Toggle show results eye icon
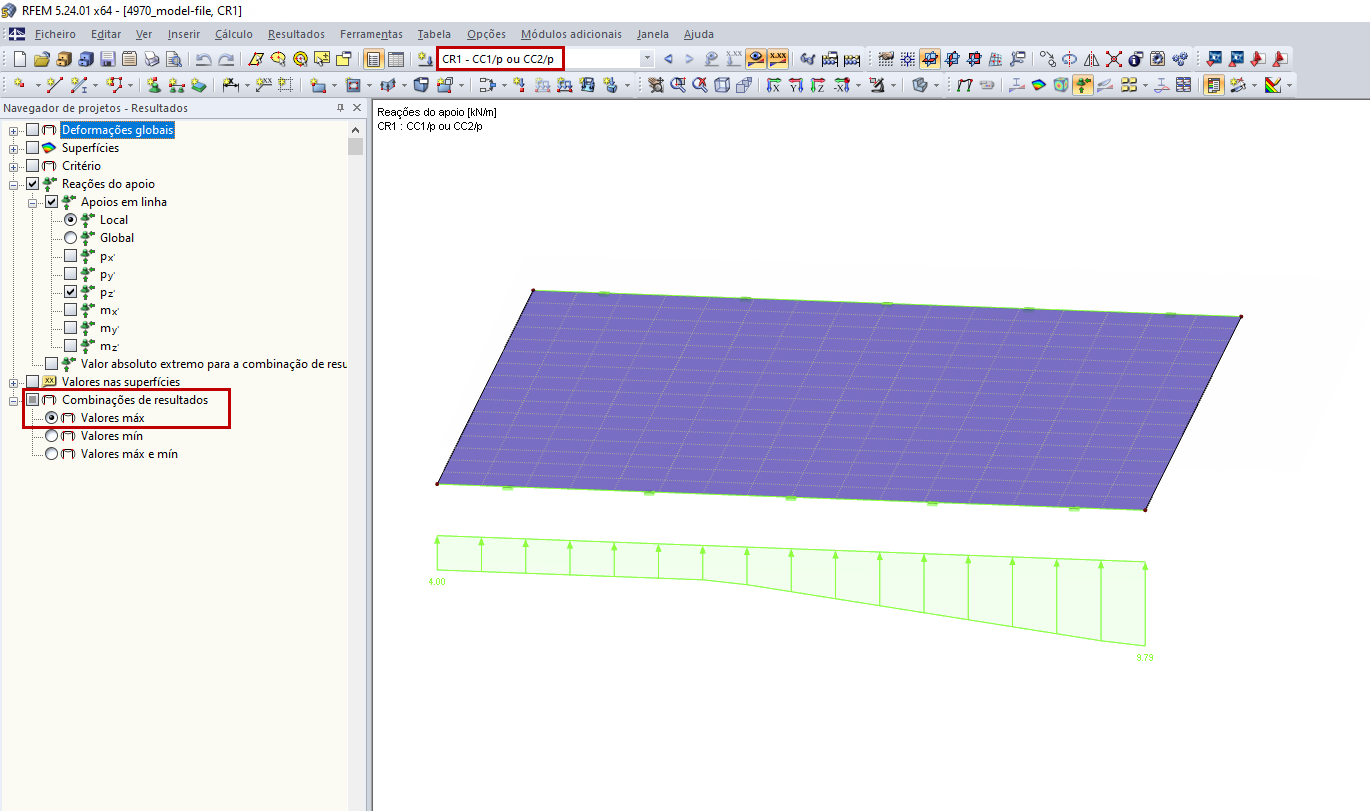Image resolution: width=1370 pixels, height=811 pixels. click(756, 59)
